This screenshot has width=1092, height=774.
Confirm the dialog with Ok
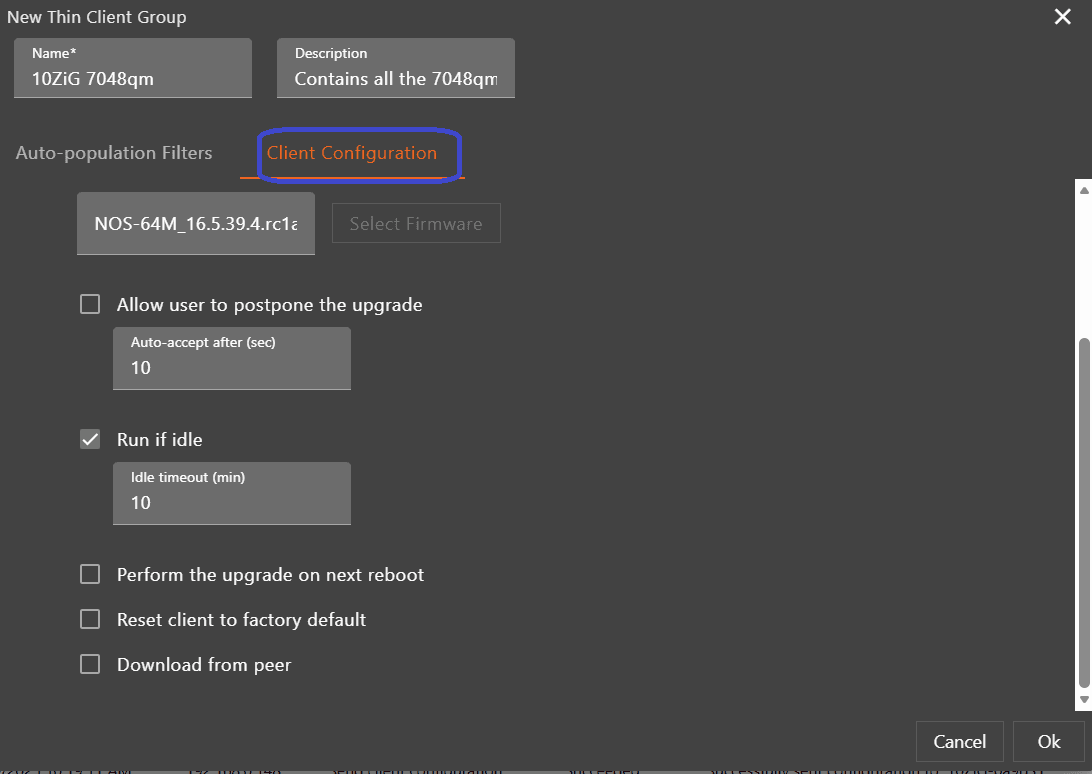click(1048, 742)
